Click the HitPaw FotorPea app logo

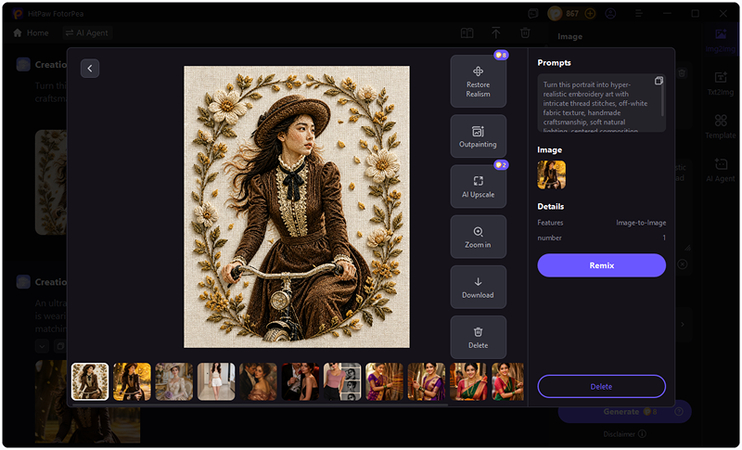point(18,13)
